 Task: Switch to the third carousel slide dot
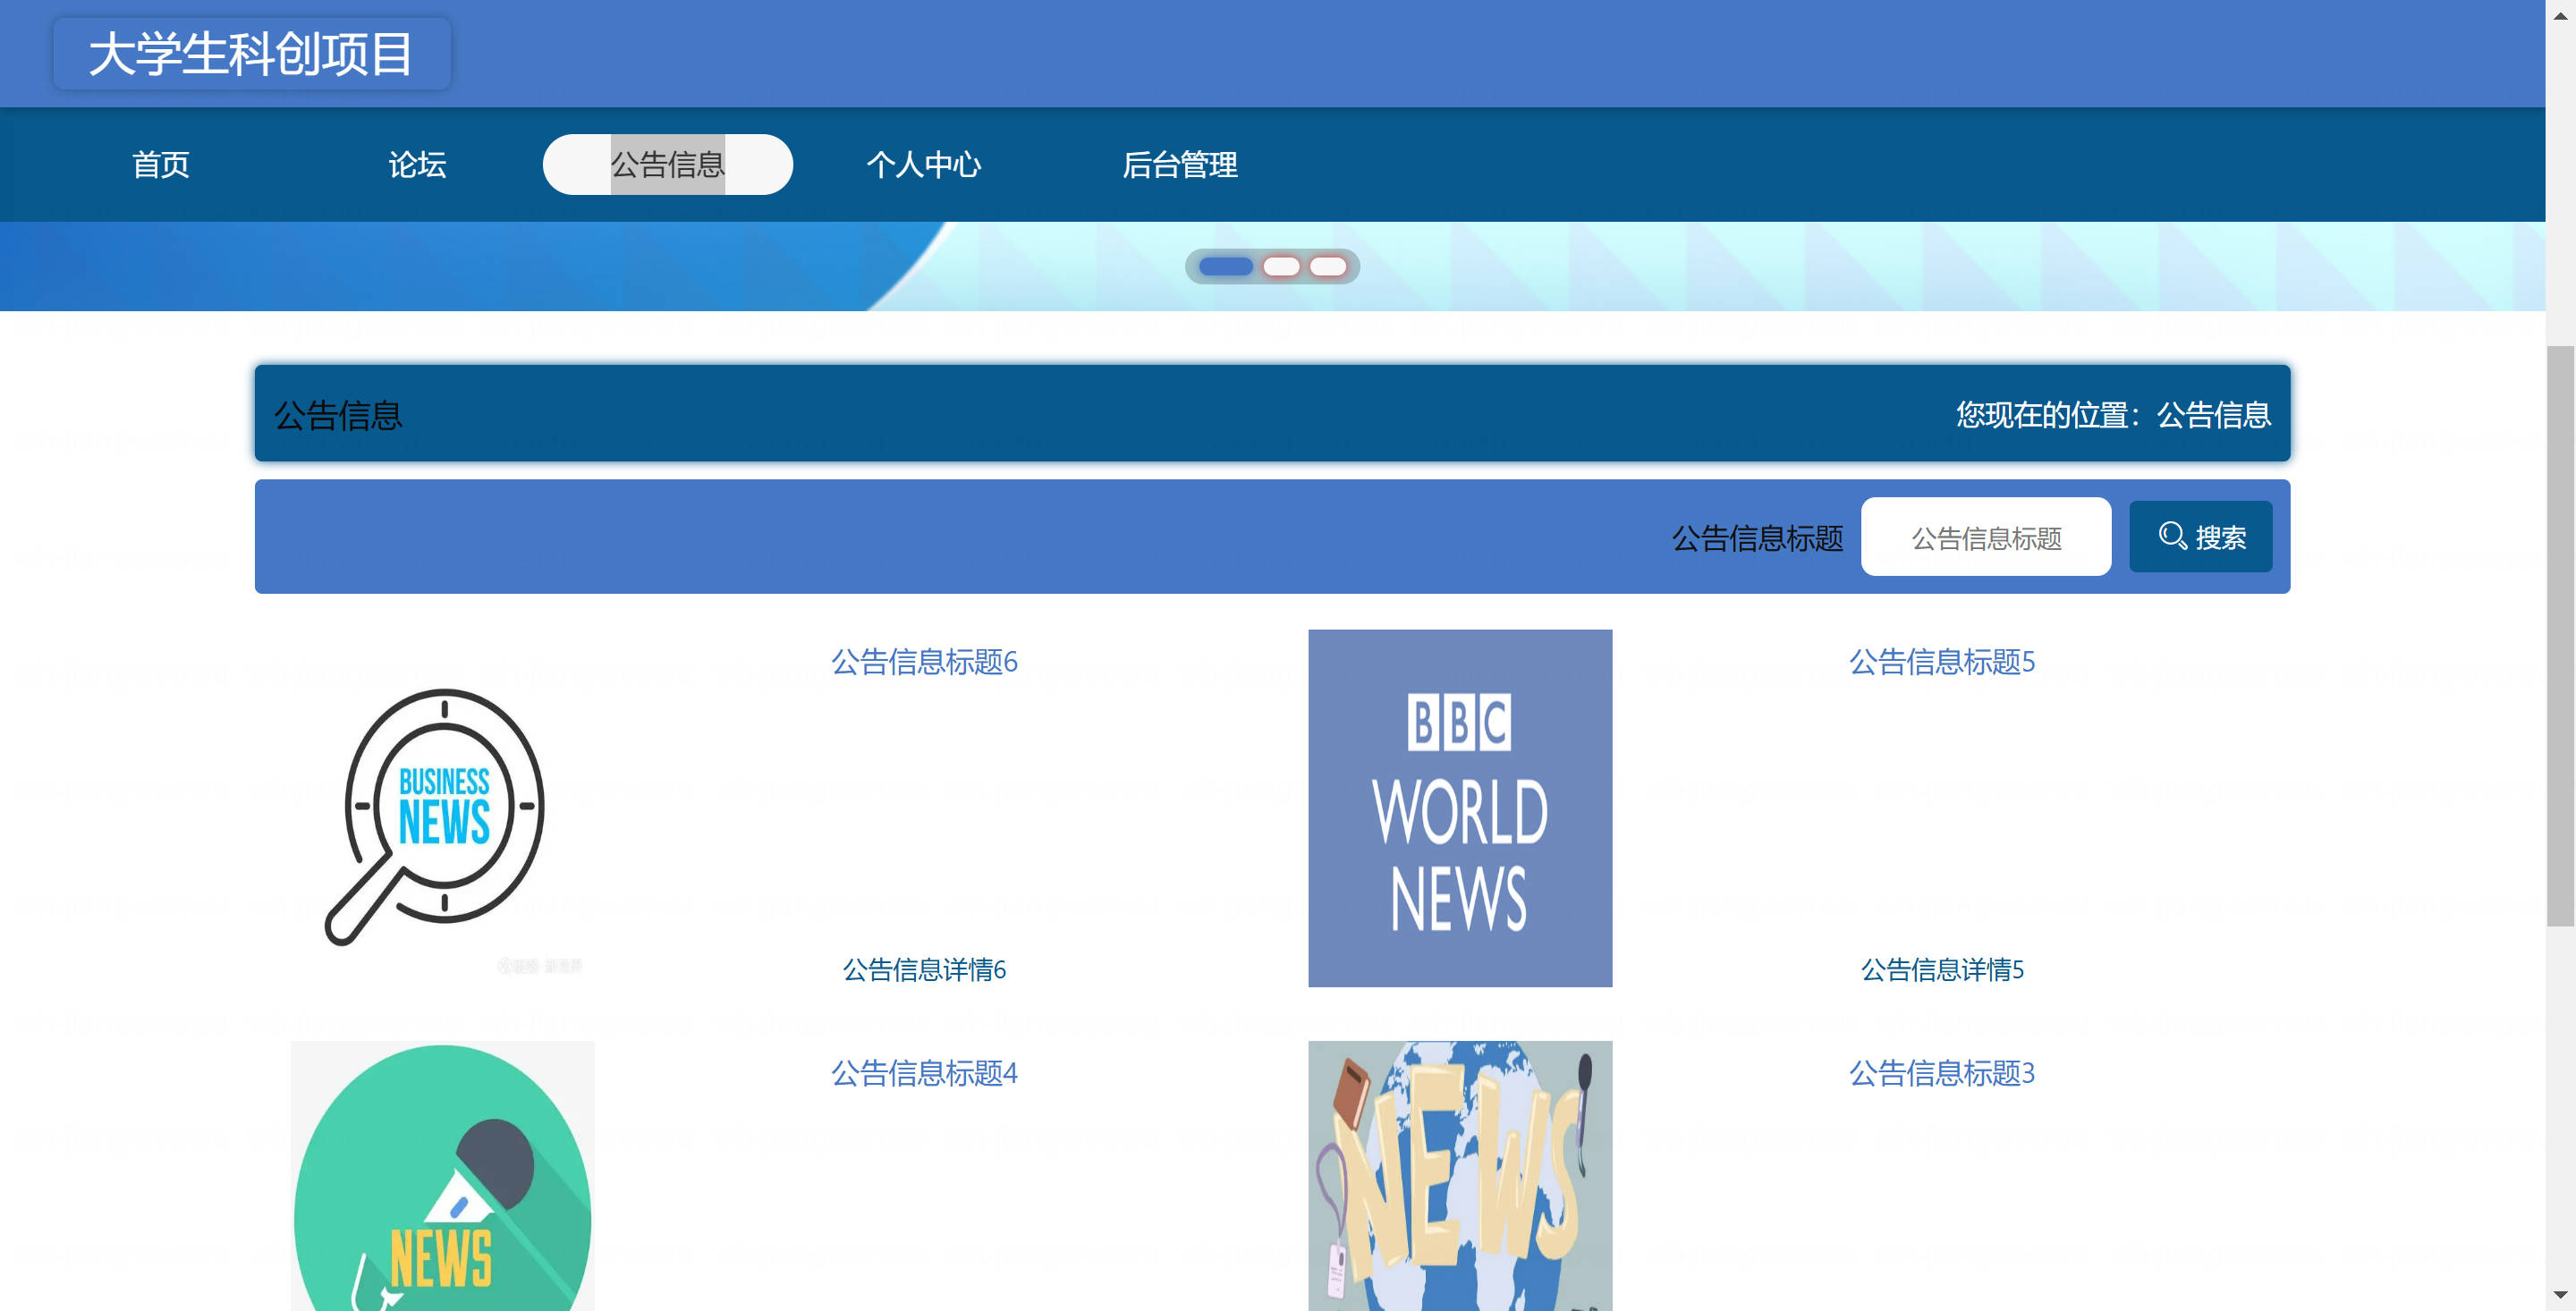click(1327, 266)
